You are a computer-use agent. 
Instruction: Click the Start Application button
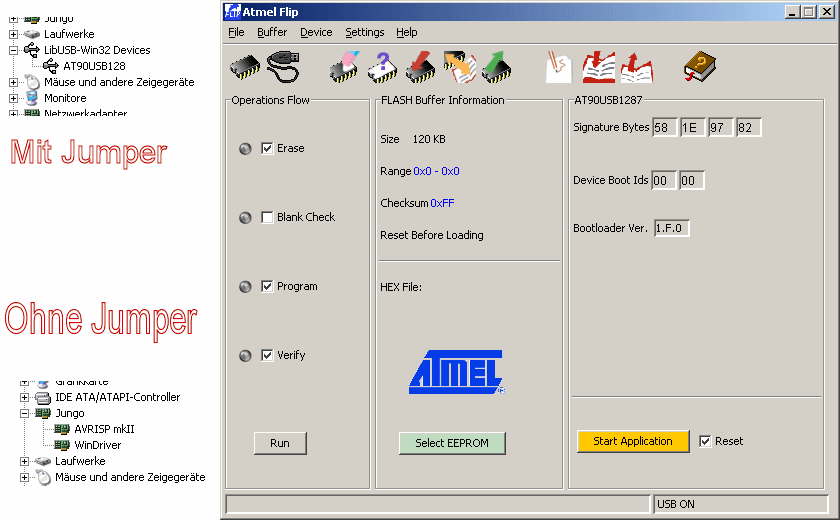633,441
